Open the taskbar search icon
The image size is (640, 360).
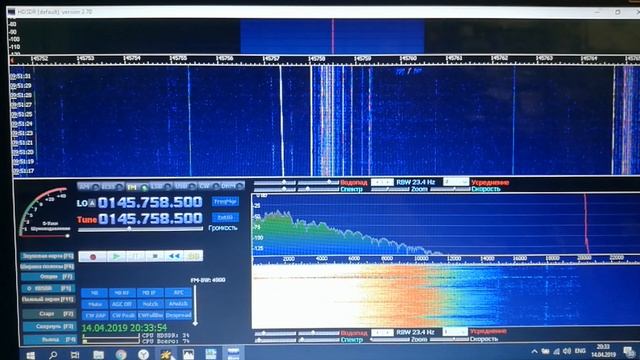click(53, 355)
